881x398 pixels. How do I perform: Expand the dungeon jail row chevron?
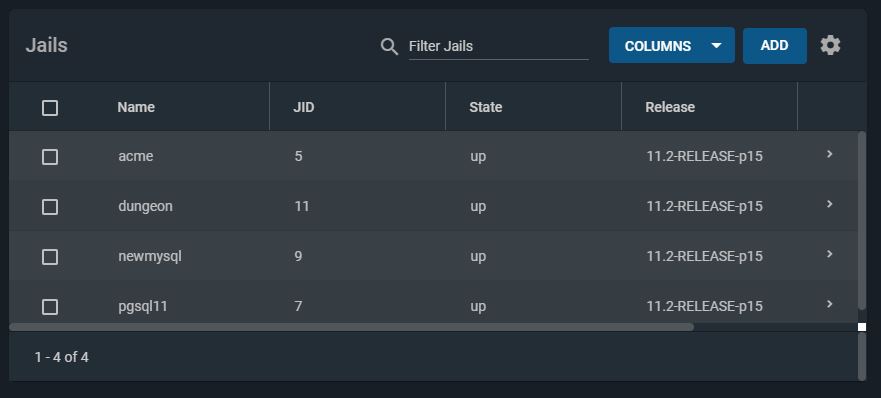[x=829, y=204]
